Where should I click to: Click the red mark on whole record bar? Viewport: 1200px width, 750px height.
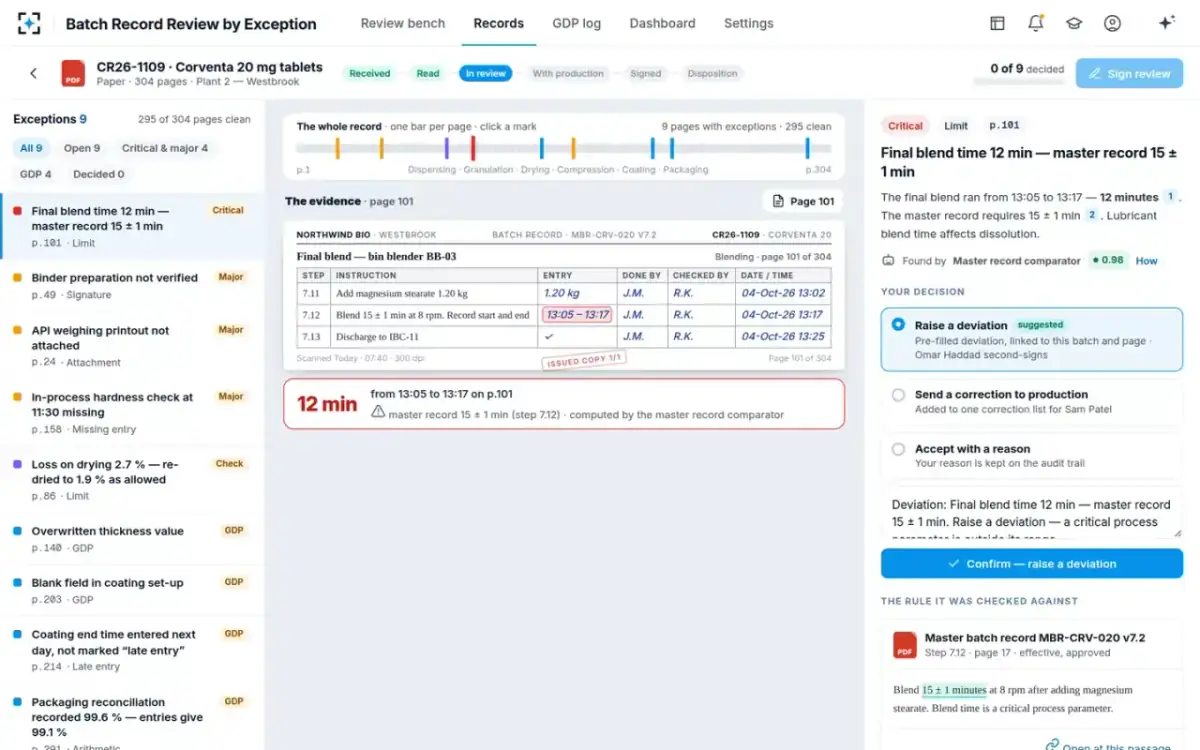click(473, 149)
